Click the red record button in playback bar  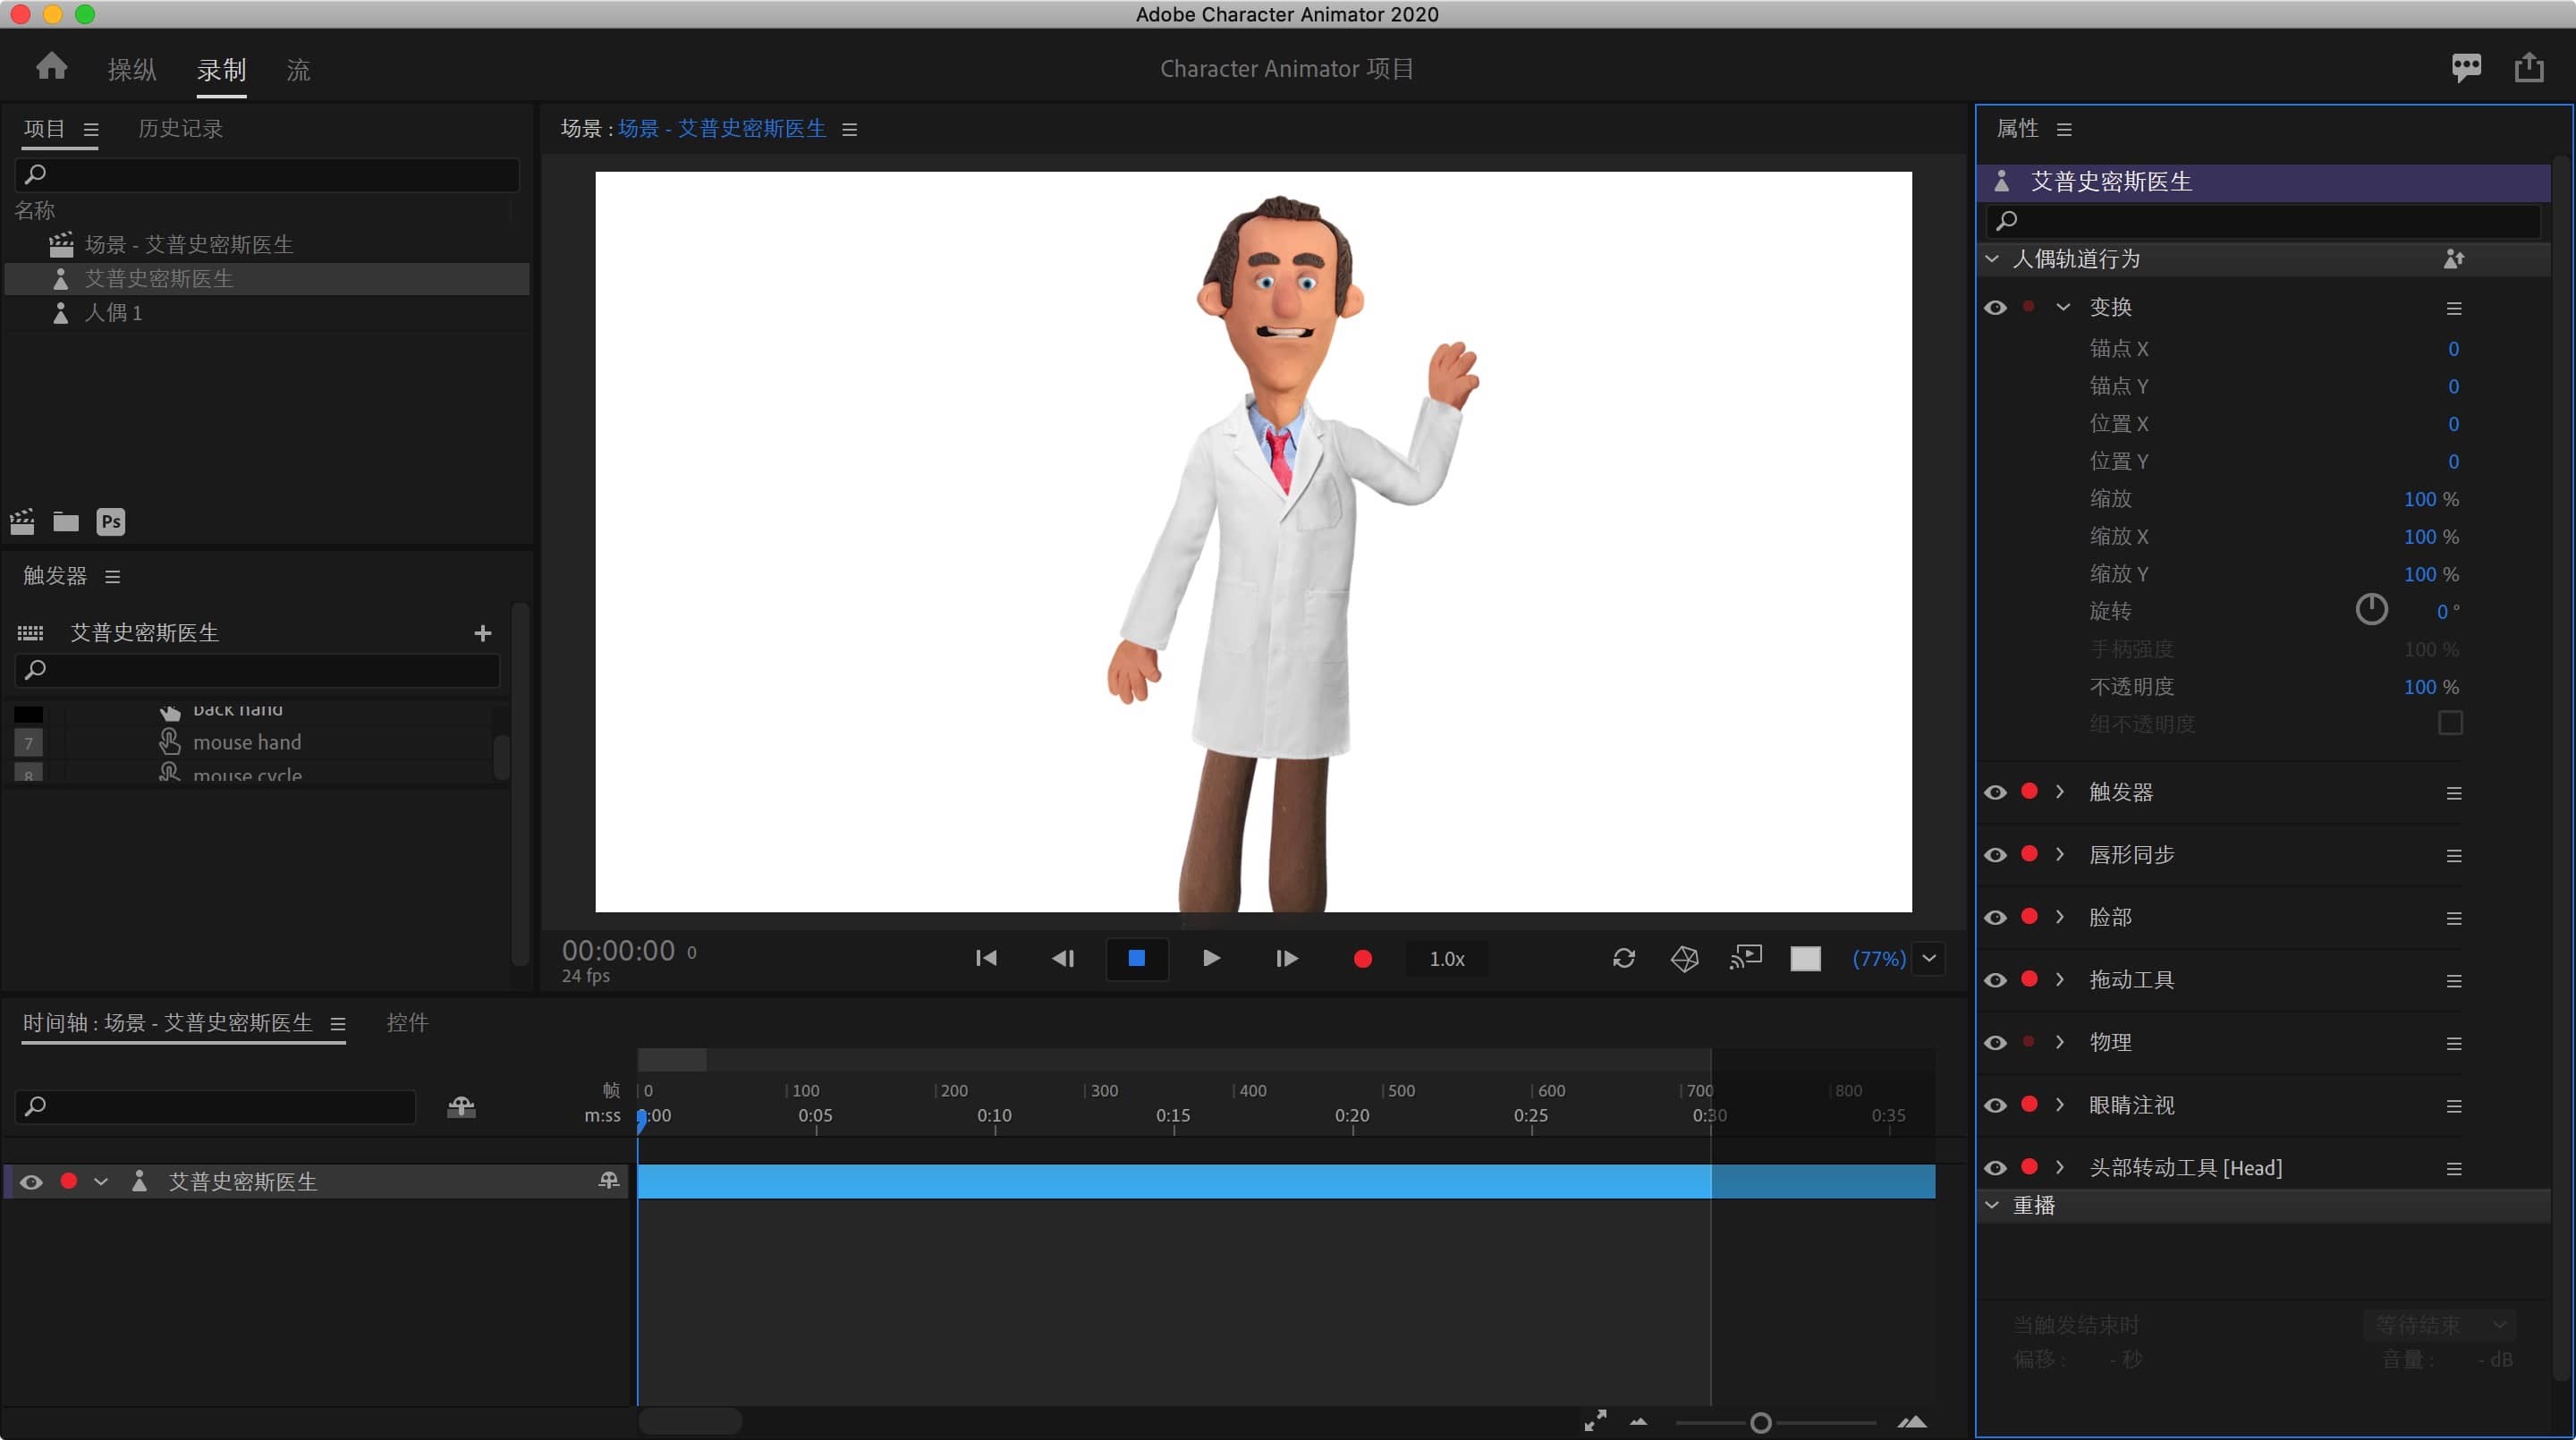pyautogui.click(x=1362, y=959)
